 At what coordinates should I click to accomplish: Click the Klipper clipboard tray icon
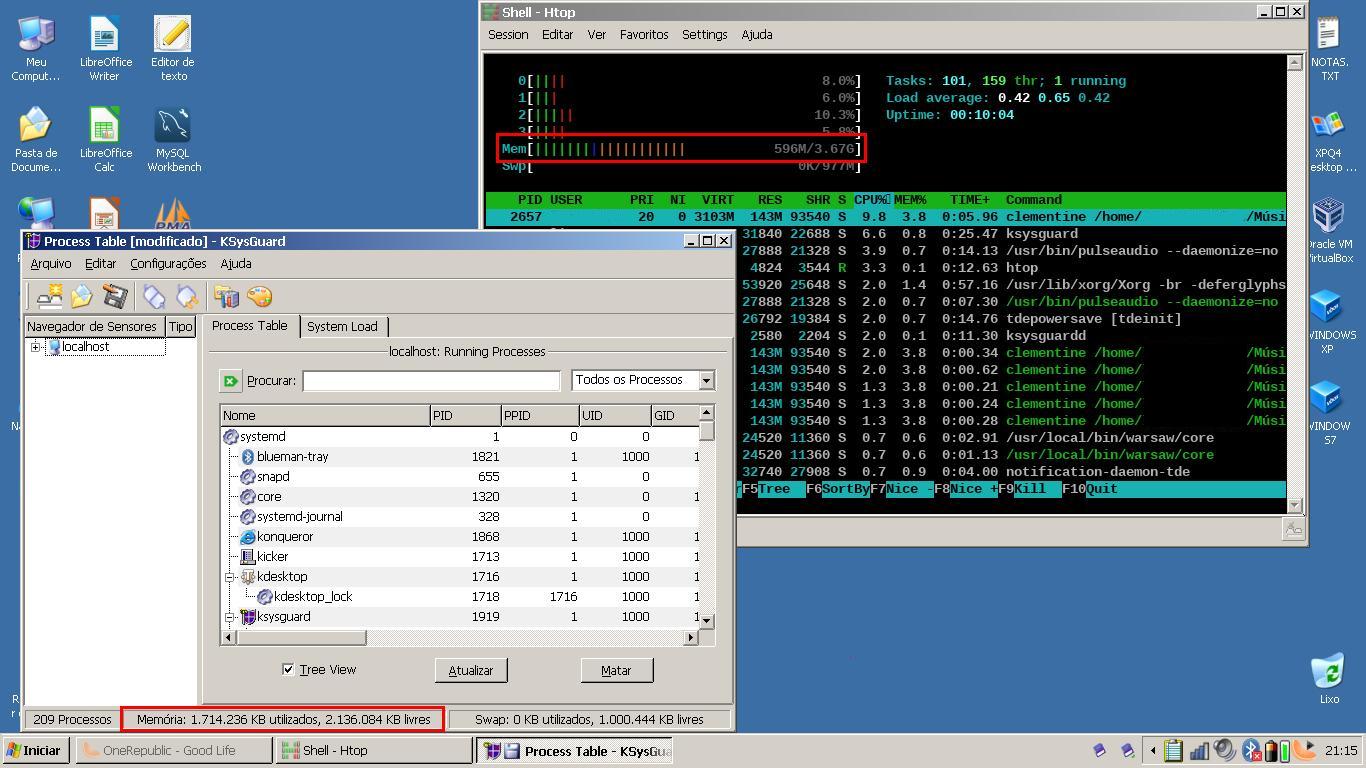point(1173,750)
